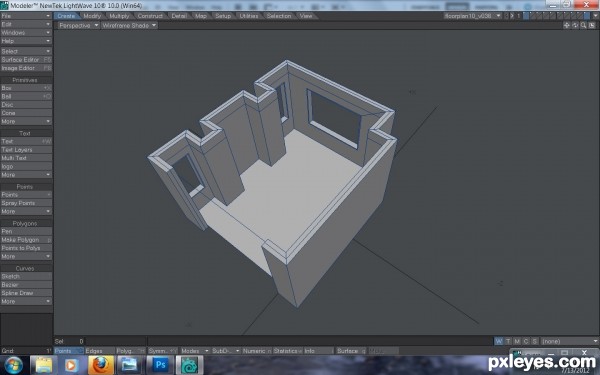
Task: Open the File menu dropdown
Action: [26, 16]
